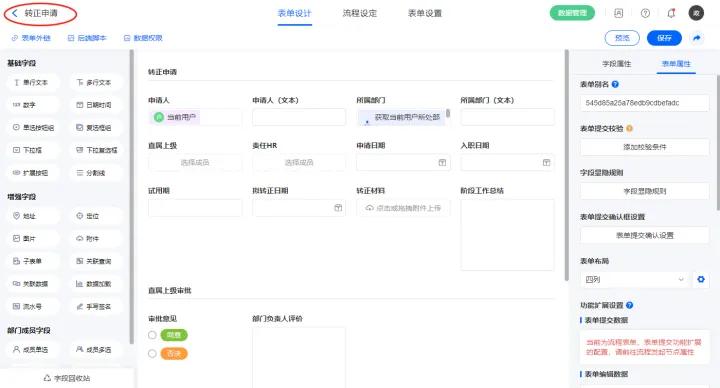Add a 单选按钮组 field

[x=33, y=128]
